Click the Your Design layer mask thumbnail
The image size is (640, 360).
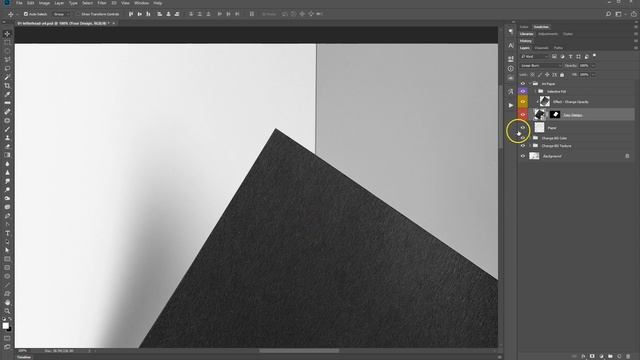pyautogui.click(x=555, y=115)
